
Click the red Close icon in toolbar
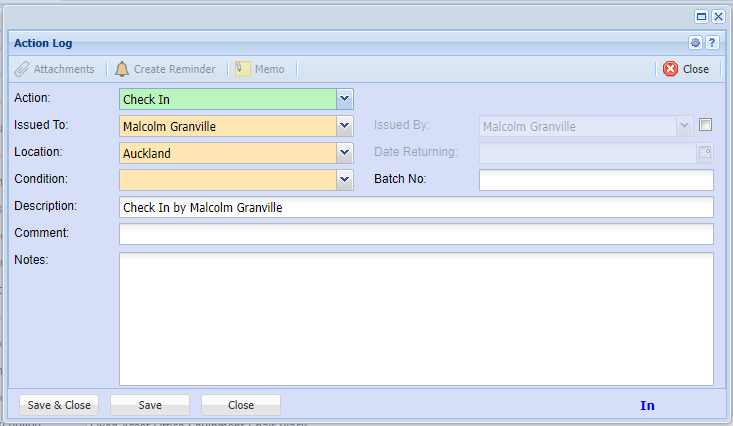pyautogui.click(x=670, y=69)
